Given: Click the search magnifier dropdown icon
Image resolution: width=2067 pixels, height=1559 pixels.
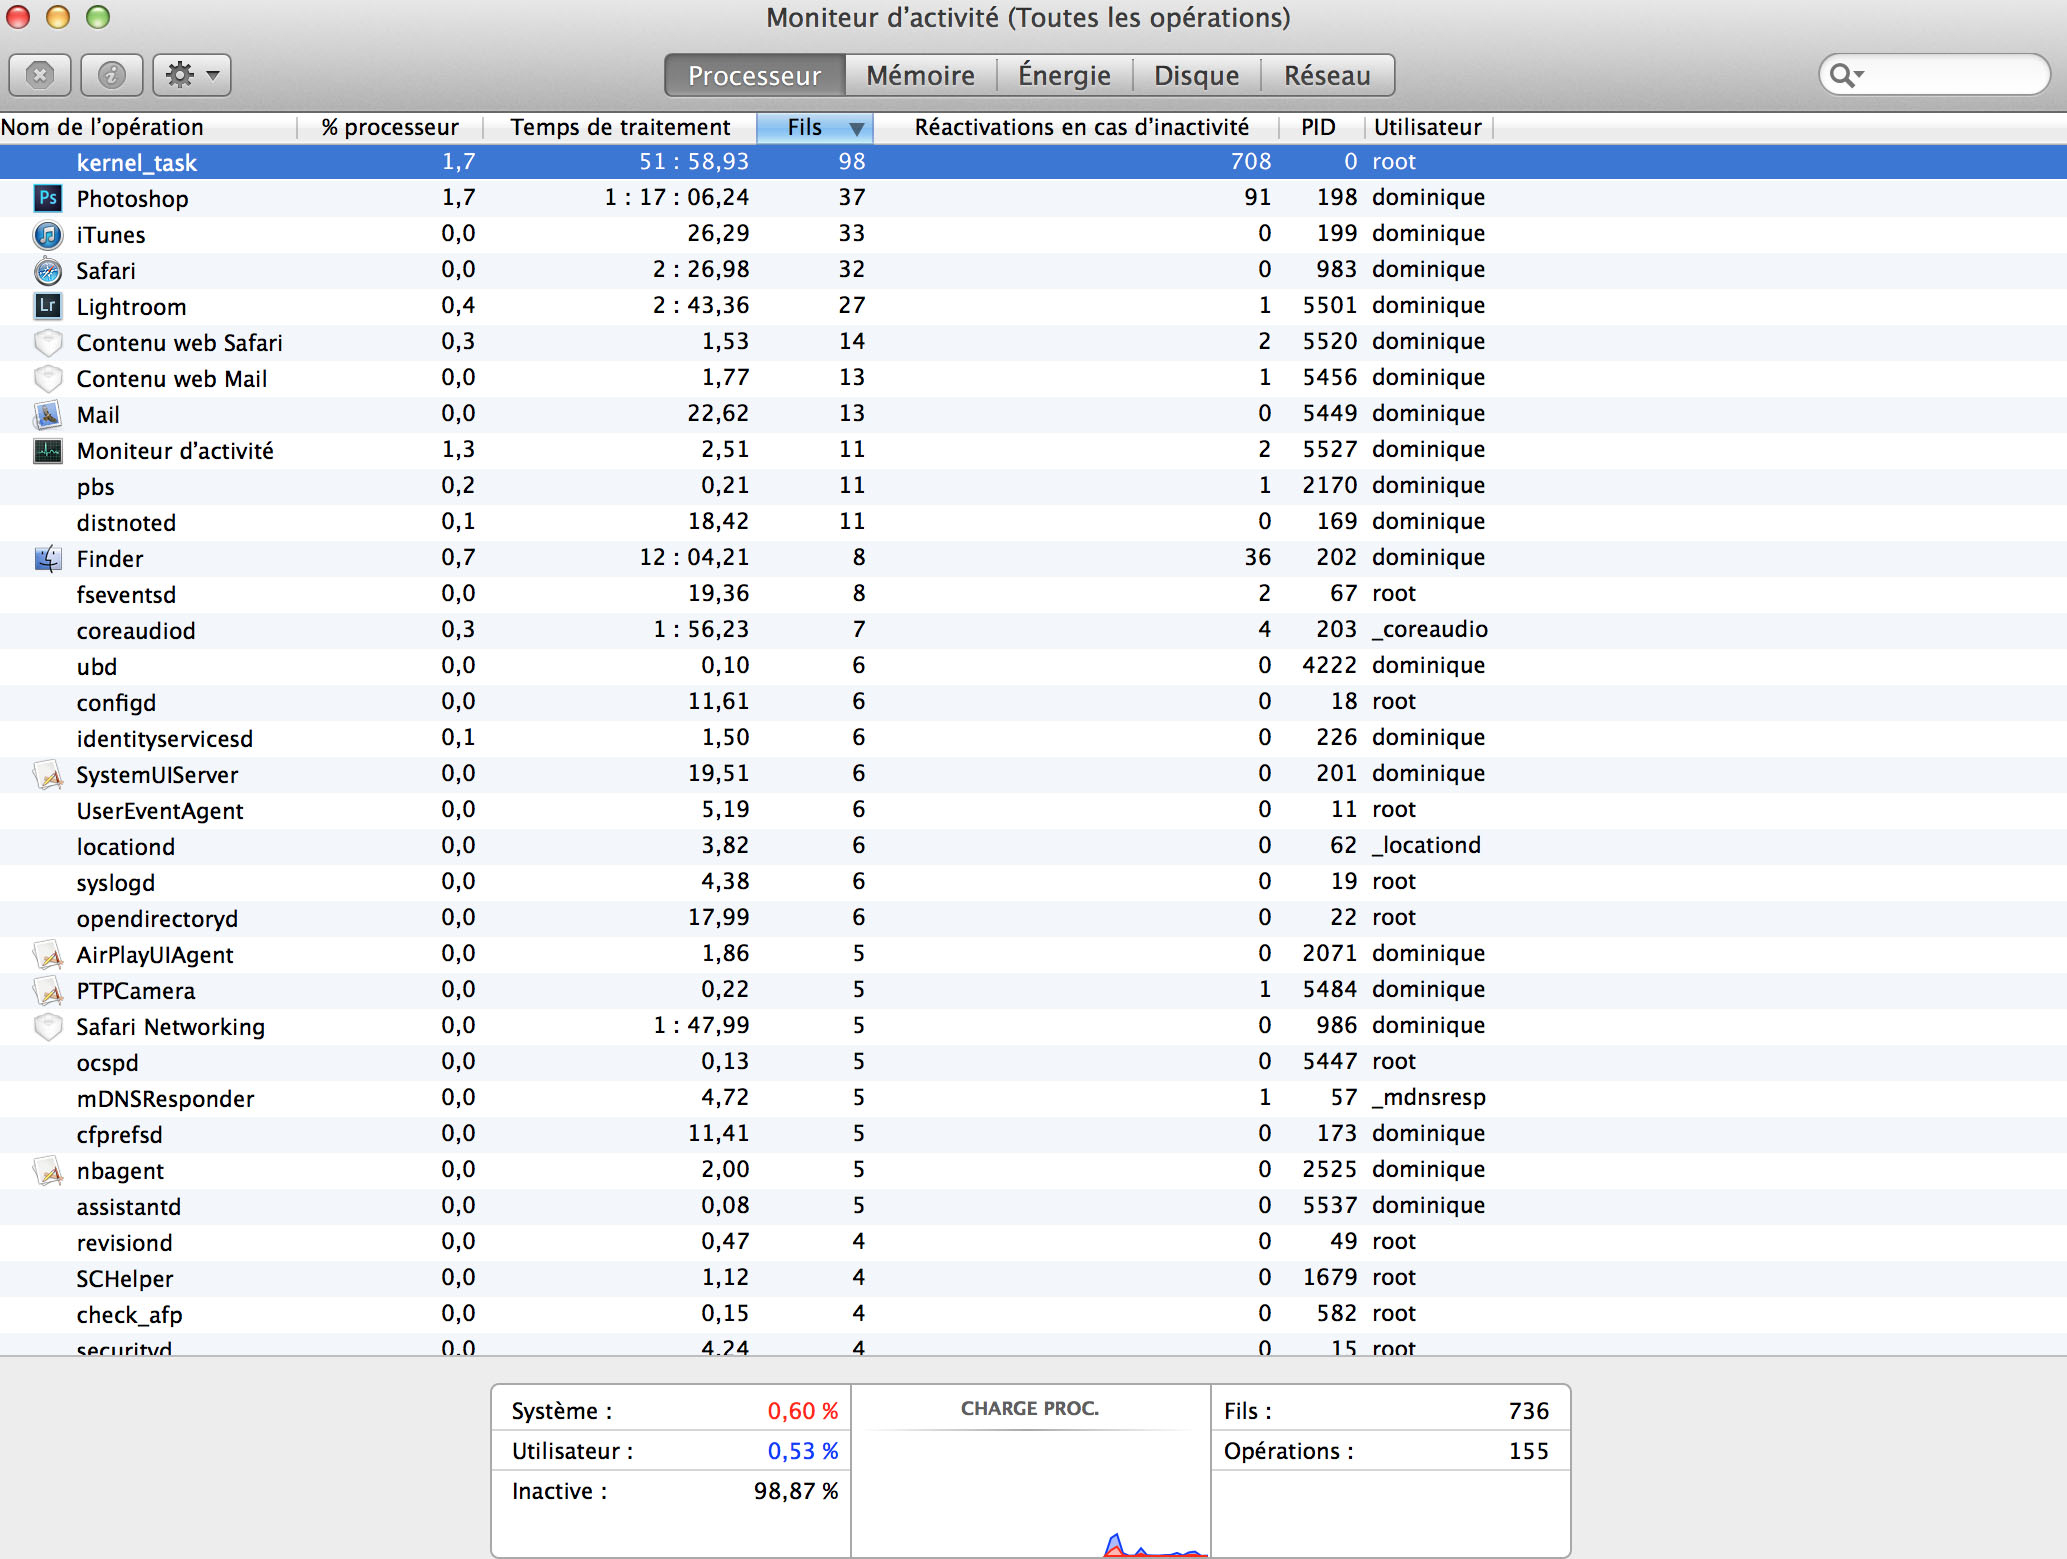Looking at the screenshot, I should [x=1846, y=75].
